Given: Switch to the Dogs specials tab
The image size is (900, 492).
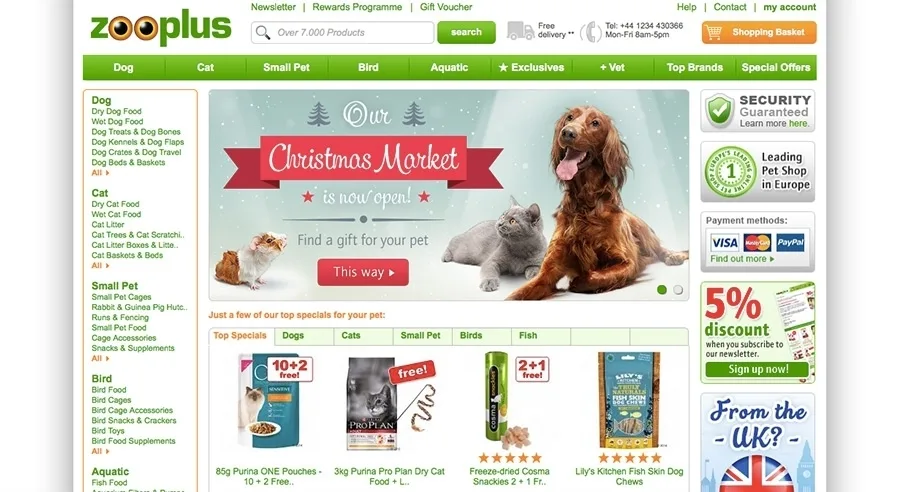Looking at the screenshot, I should (304, 336).
